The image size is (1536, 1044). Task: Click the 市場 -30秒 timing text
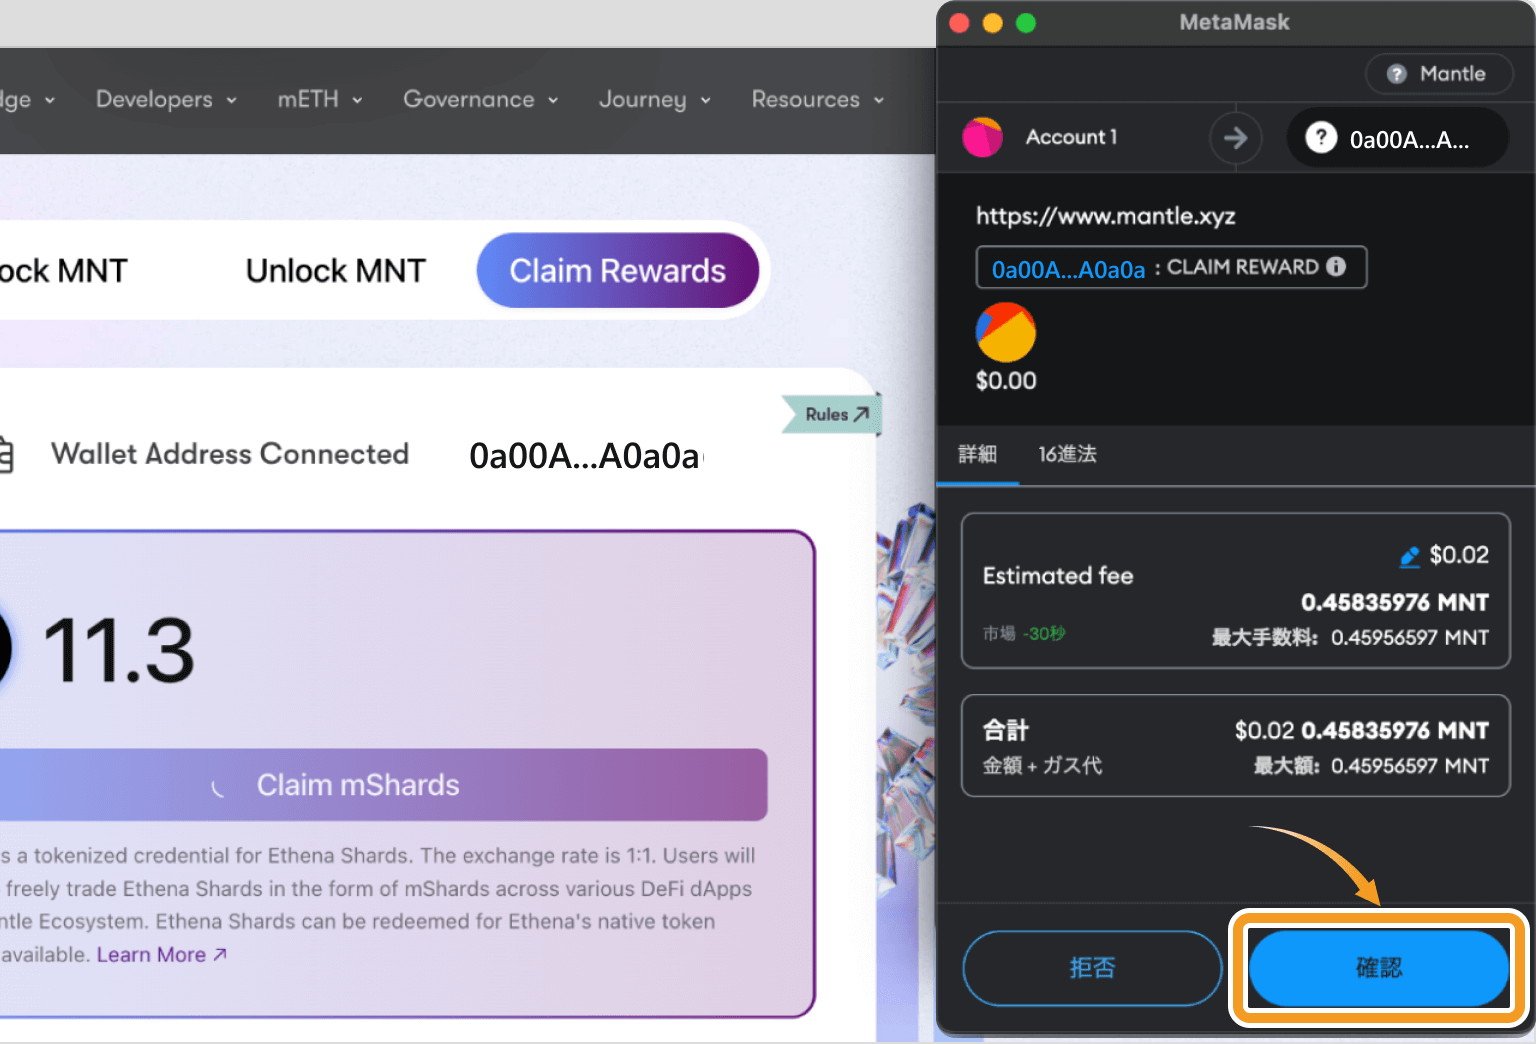[x=1024, y=633]
